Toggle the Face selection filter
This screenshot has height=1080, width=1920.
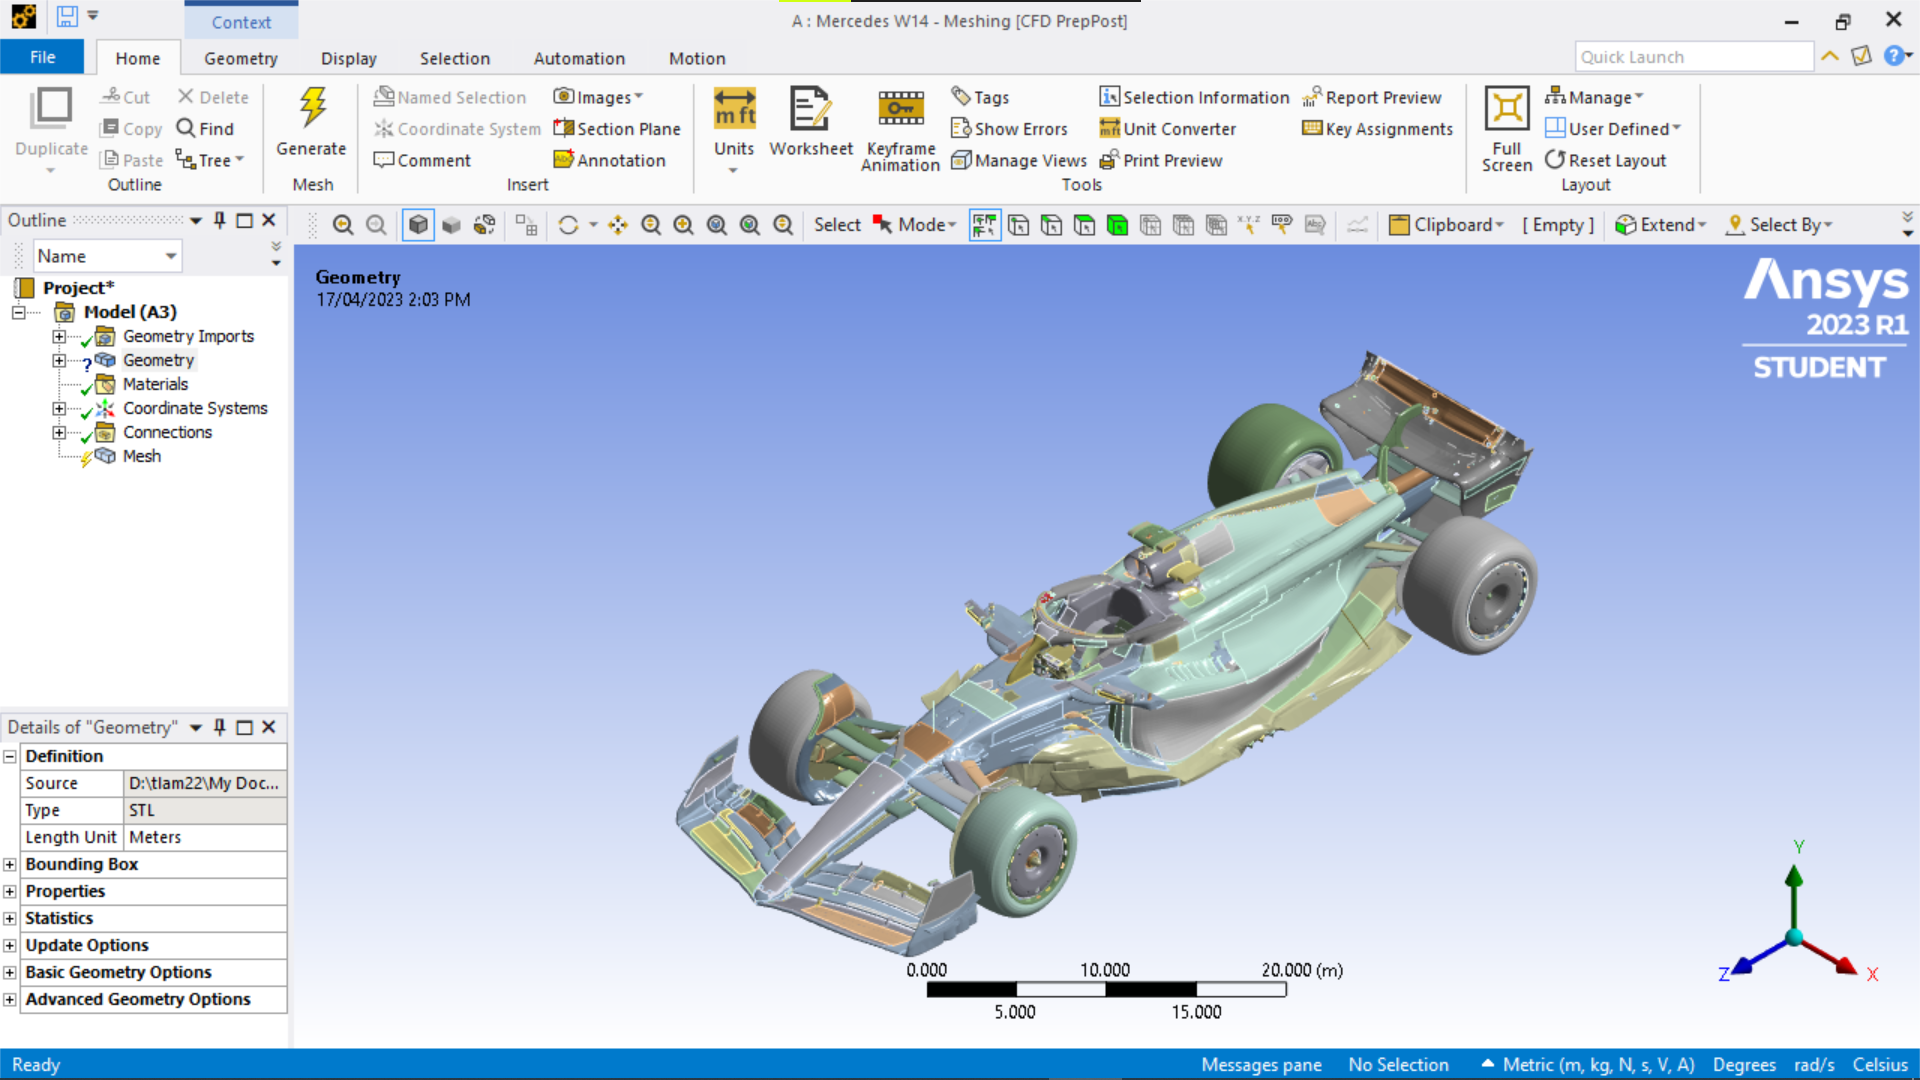click(x=1084, y=225)
